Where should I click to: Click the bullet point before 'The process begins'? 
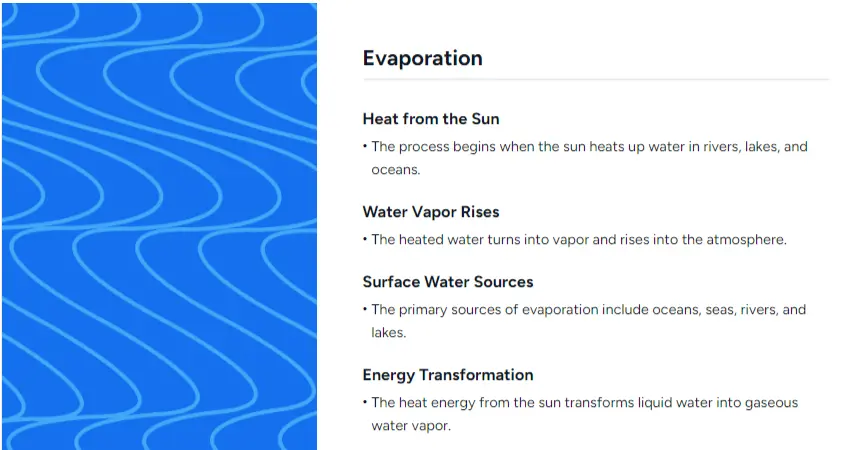365,147
